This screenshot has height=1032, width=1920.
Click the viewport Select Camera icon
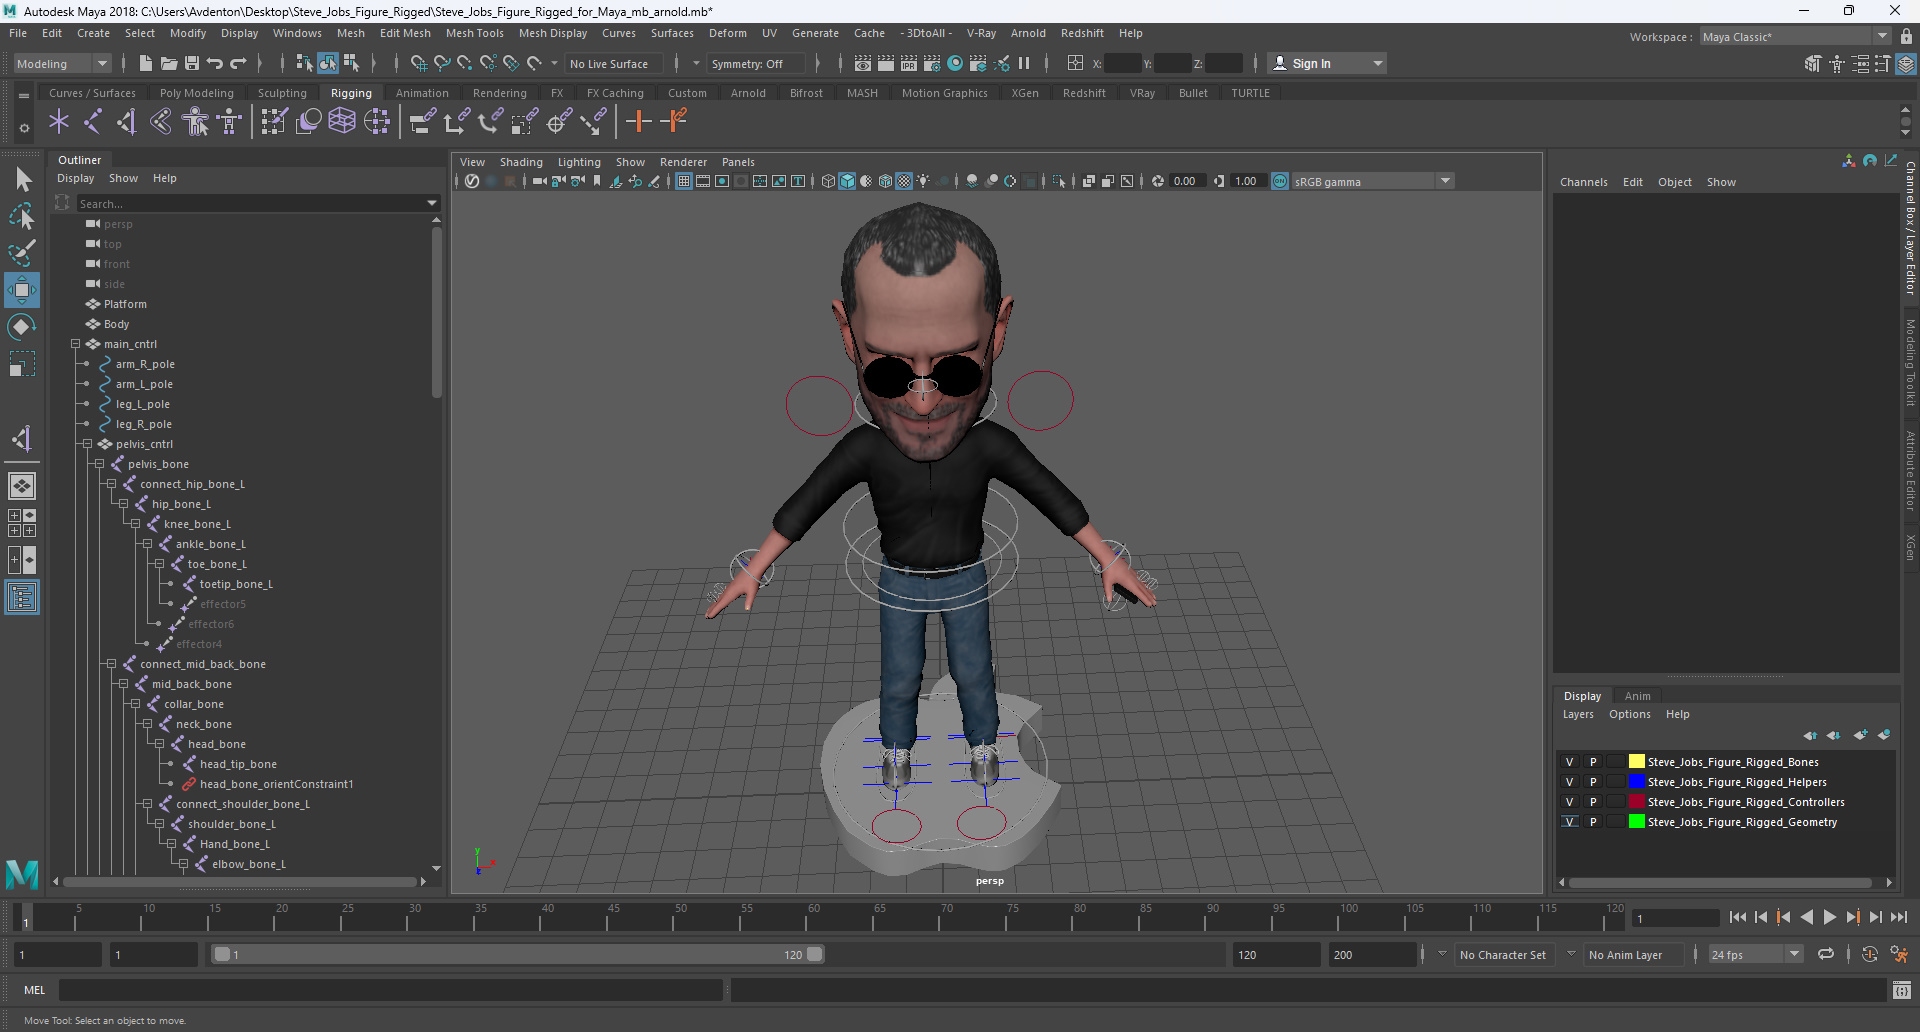click(540, 181)
